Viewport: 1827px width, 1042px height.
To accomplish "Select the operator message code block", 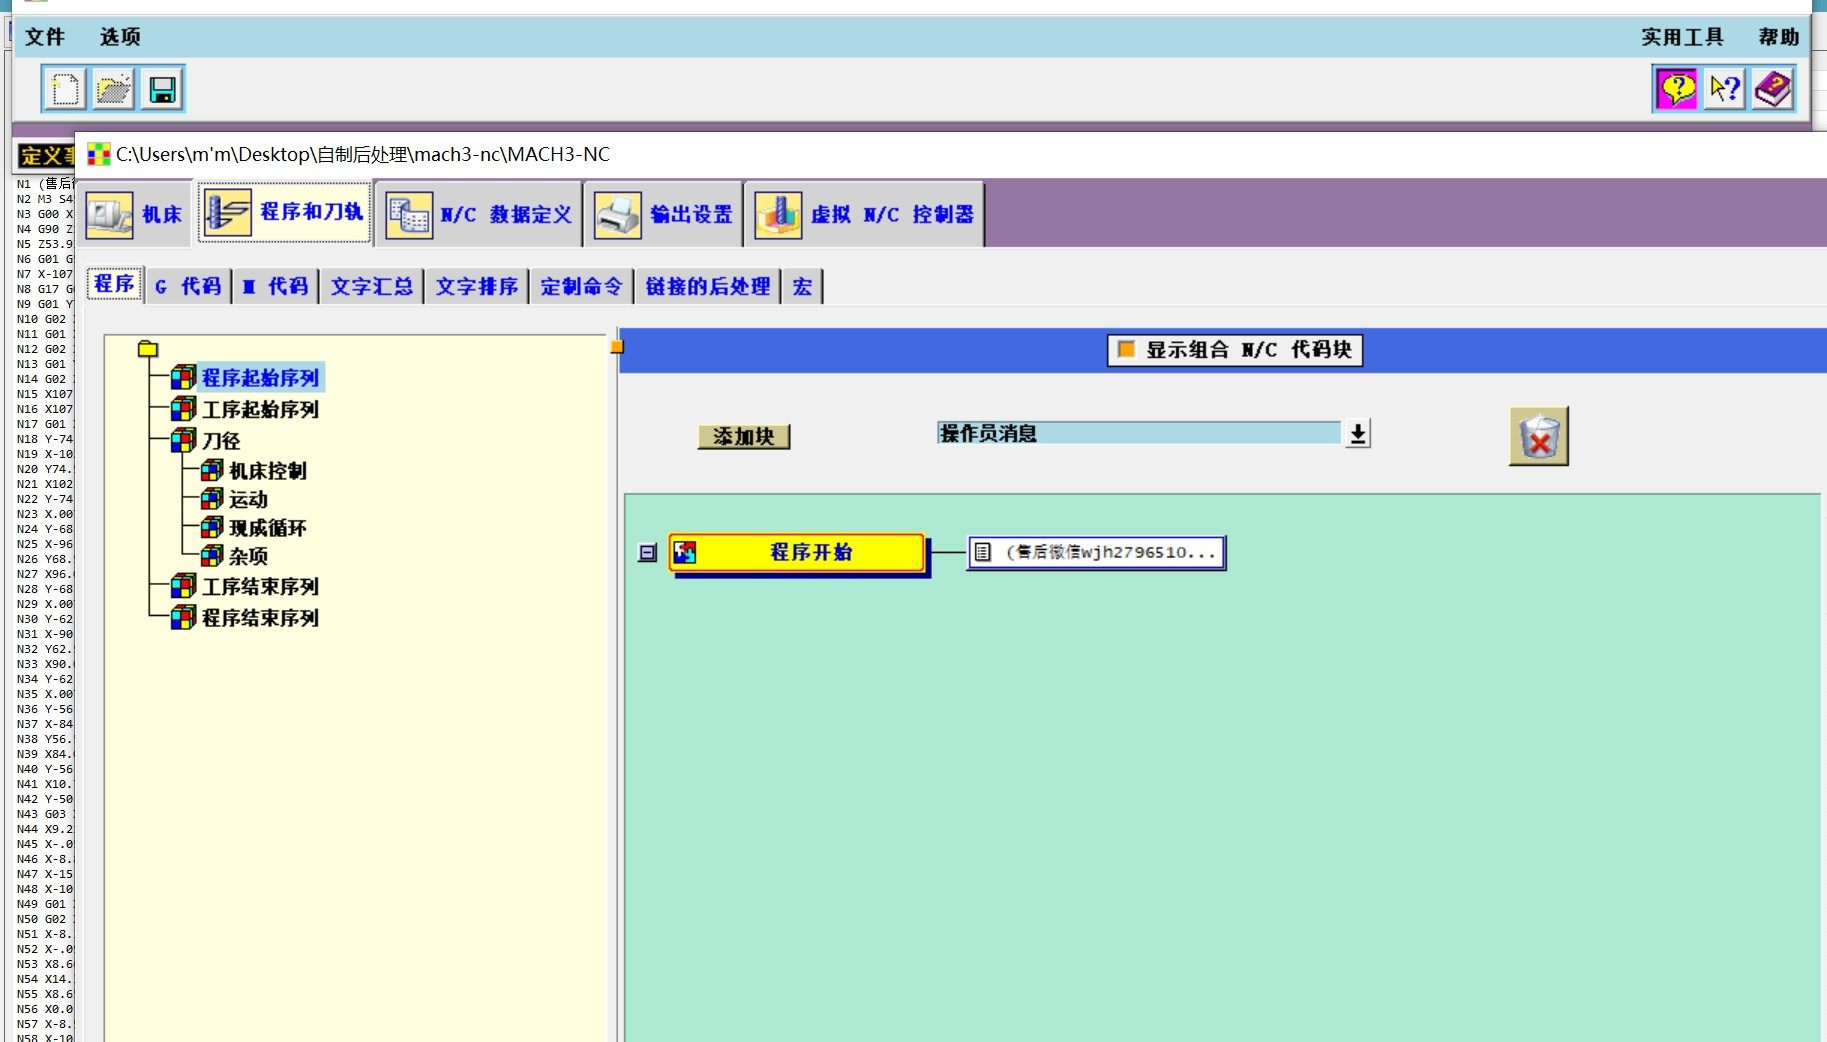I will pos(1096,552).
